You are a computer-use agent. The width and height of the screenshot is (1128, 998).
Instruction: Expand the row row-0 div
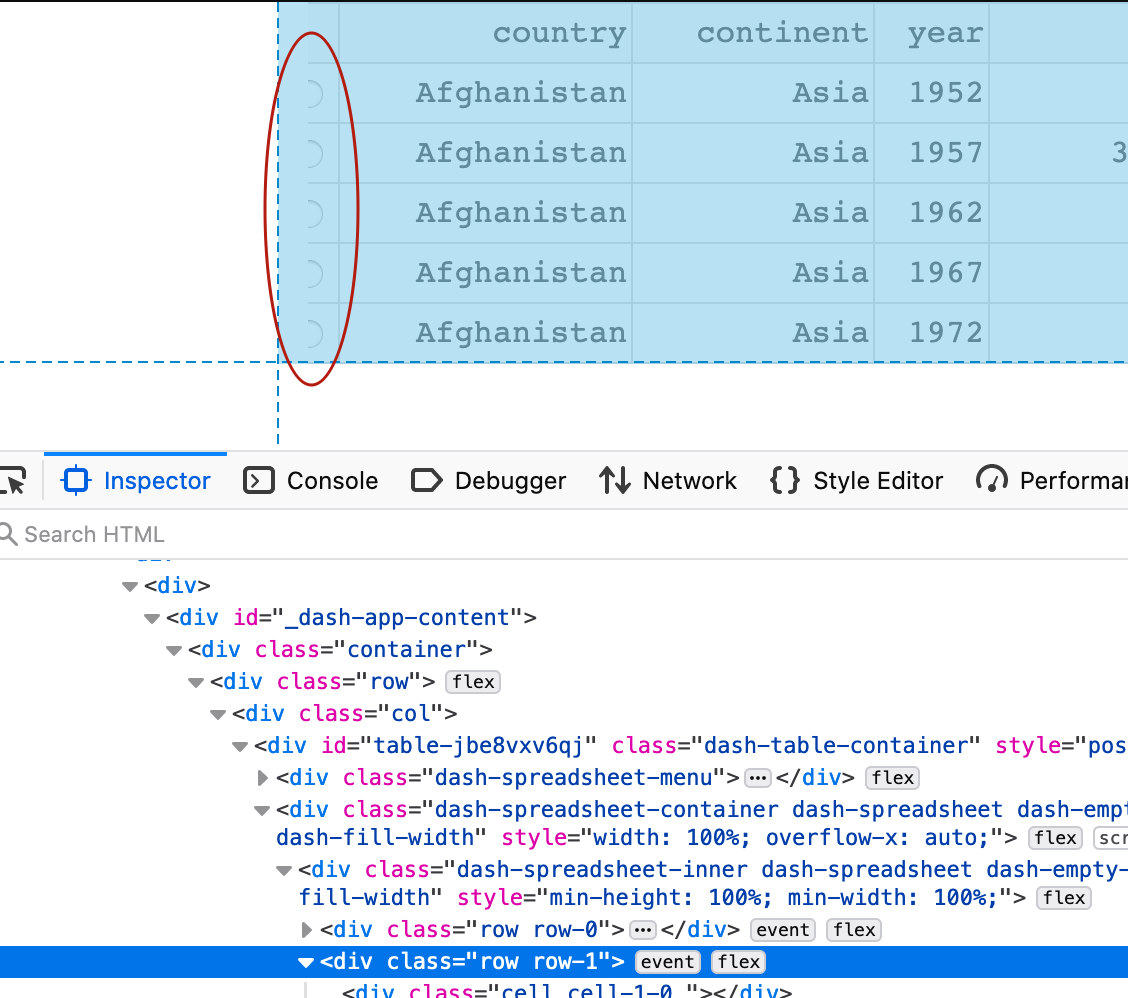click(x=307, y=930)
